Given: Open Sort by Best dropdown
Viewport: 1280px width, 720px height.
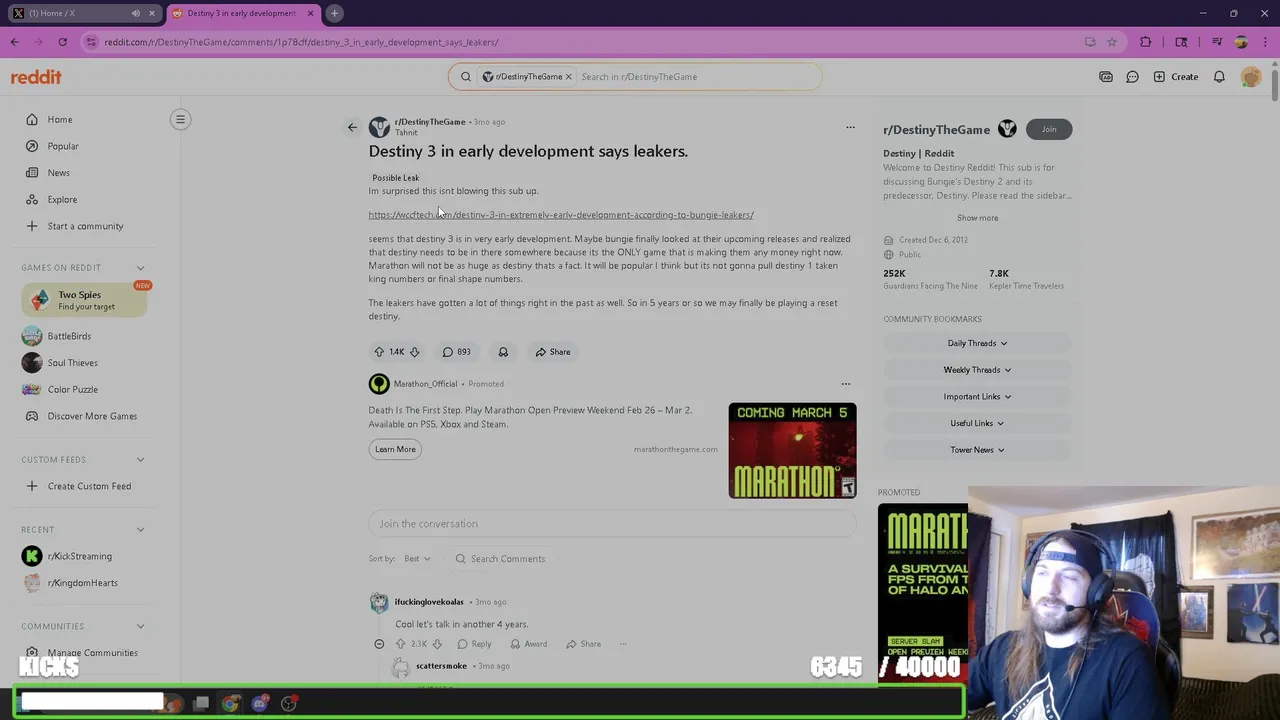Looking at the screenshot, I should point(417,559).
